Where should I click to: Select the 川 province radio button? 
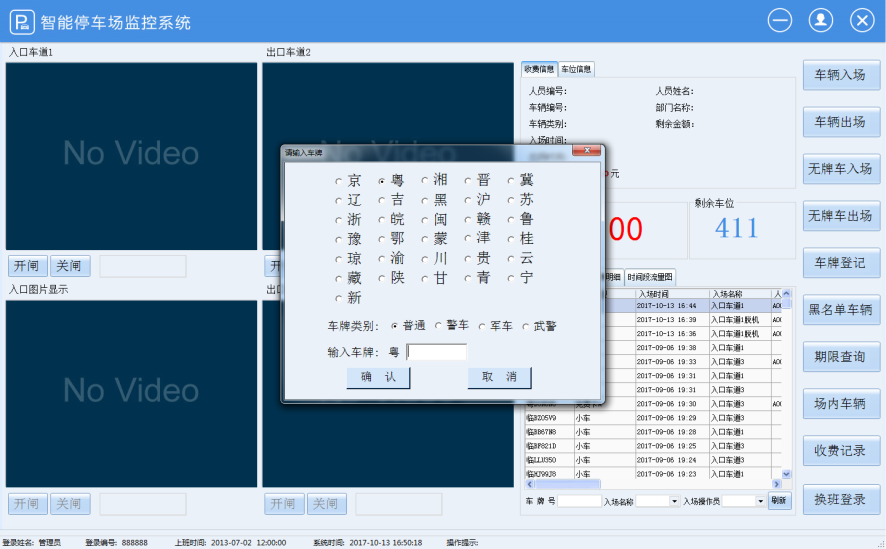pyautogui.click(x=425, y=259)
